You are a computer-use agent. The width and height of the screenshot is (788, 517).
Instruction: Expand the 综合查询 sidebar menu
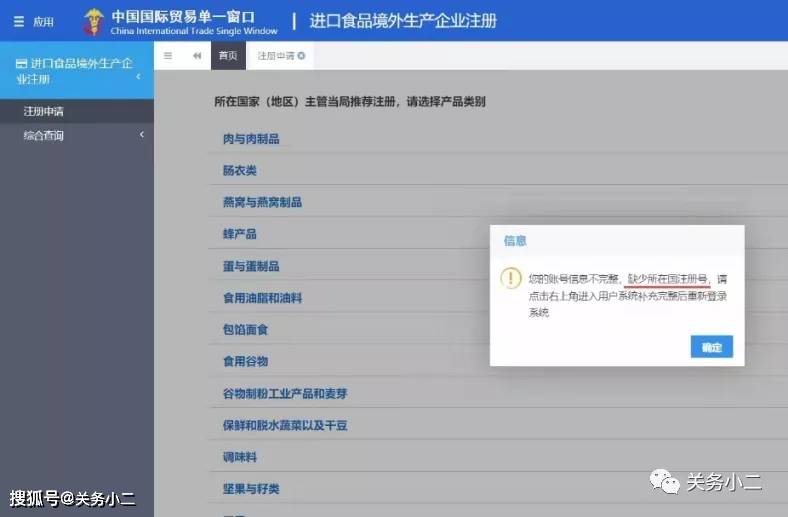click(141, 135)
